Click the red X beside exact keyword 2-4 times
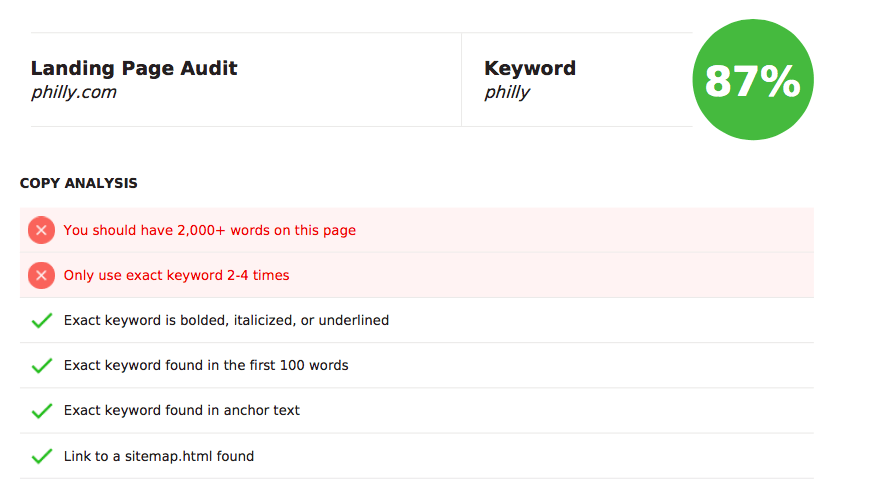Screen dimensions: 870x502 (42, 276)
